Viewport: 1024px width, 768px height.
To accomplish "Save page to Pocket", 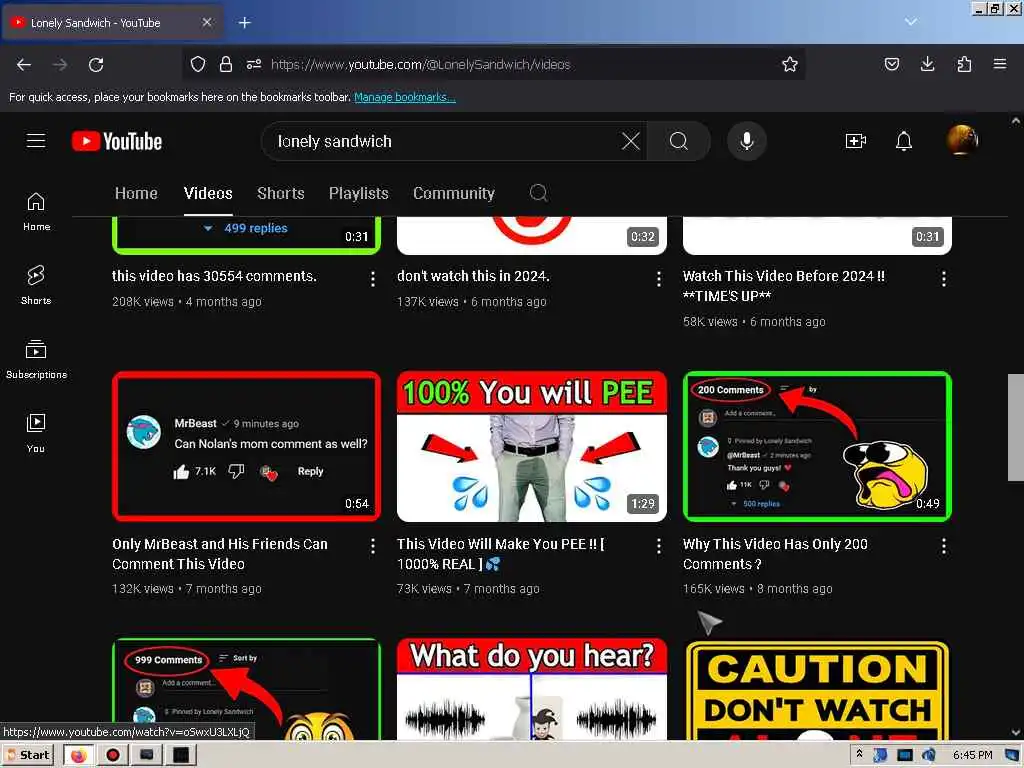I will 891,64.
